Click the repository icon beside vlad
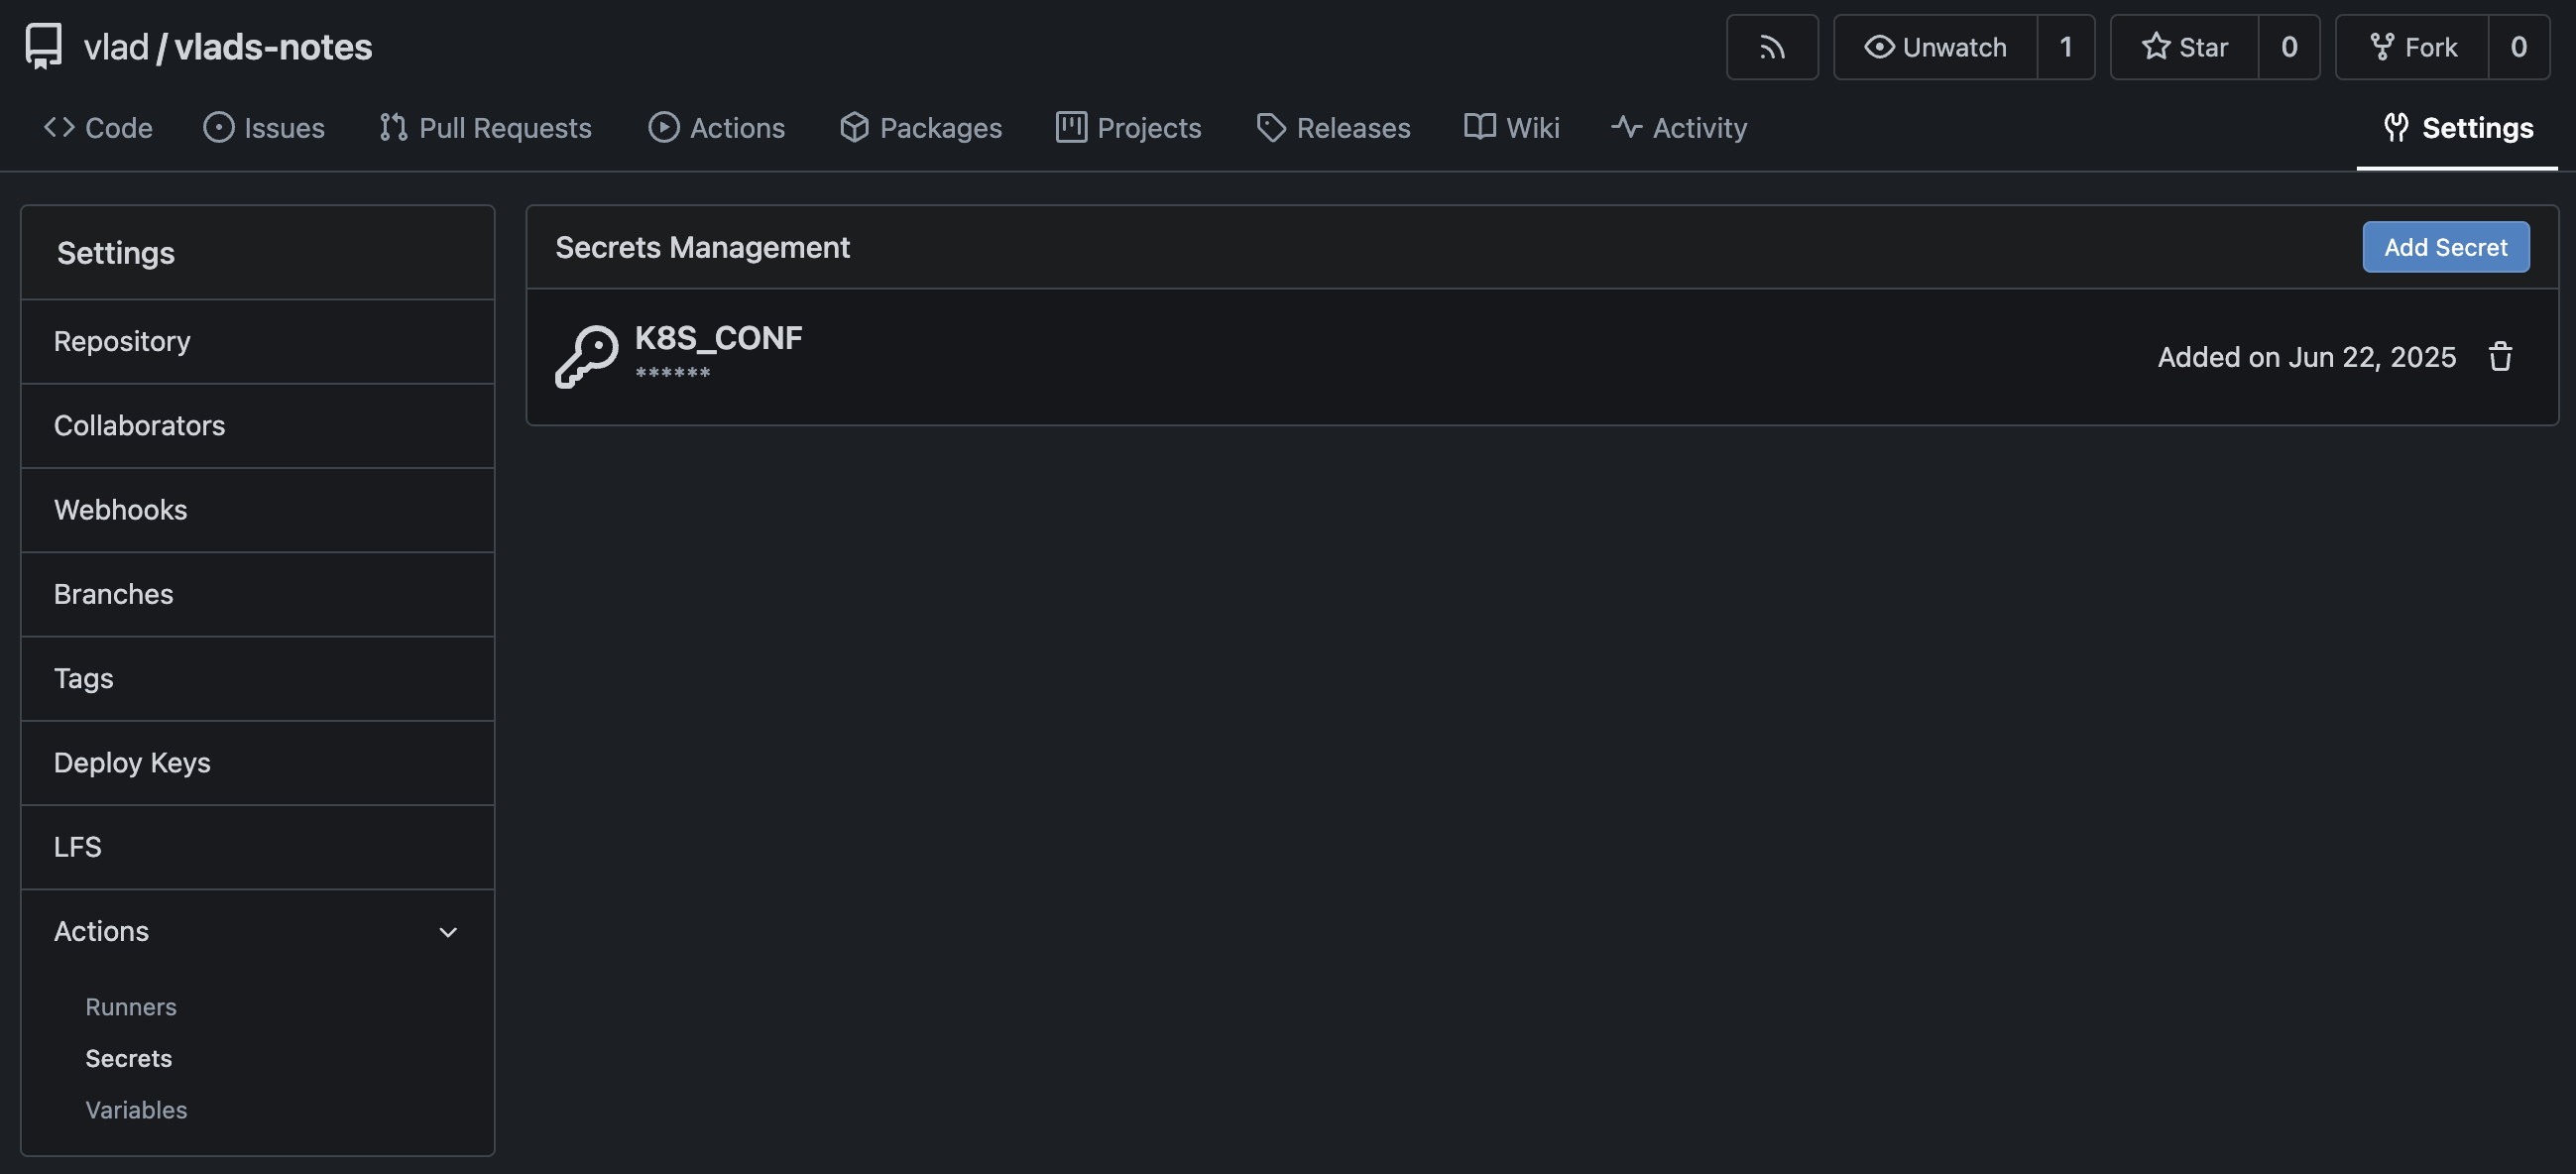2576x1174 pixels. (x=43, y=46)
